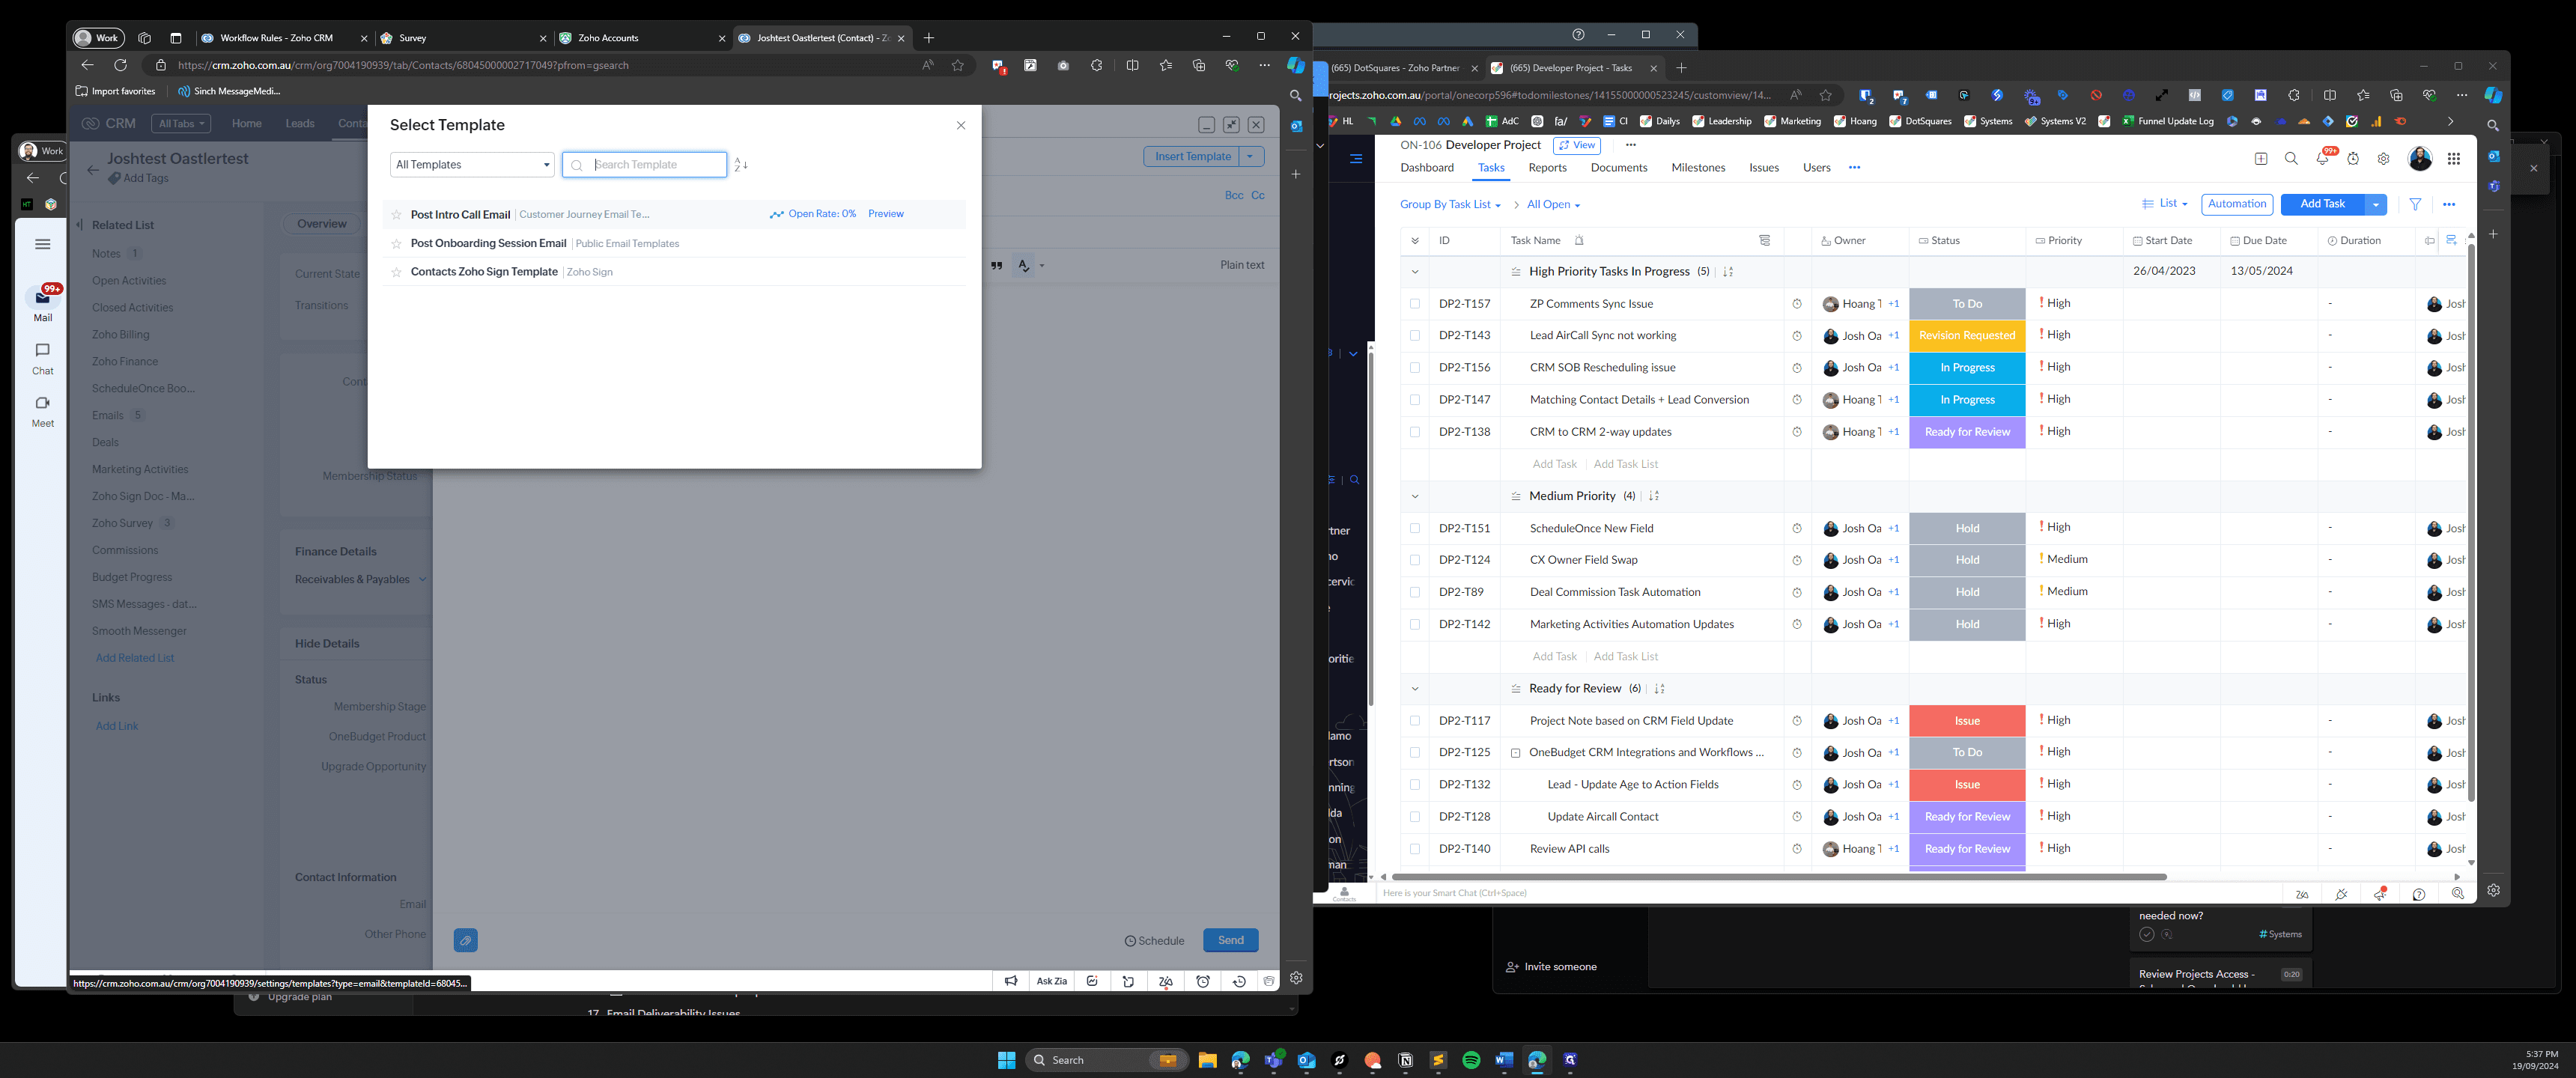Click the In Progress status of DP2-T156

tap(1967, 368)
